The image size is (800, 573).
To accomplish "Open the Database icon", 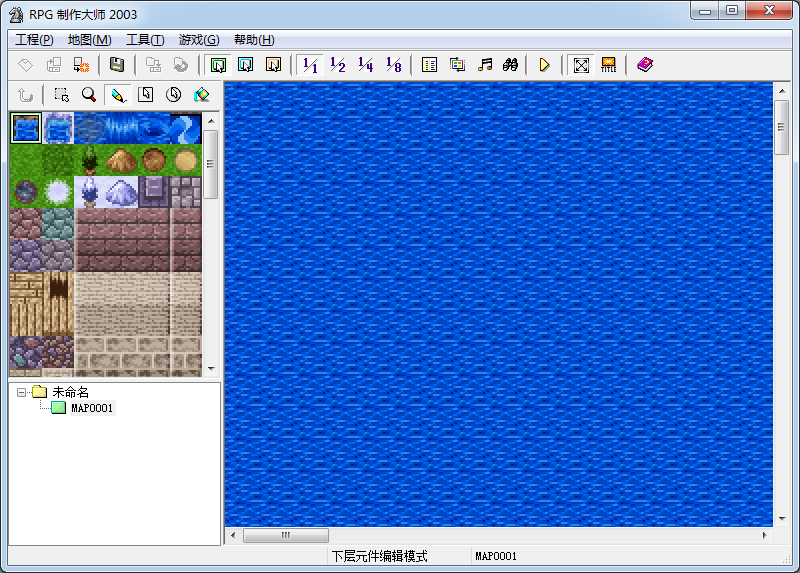I will [430, 65].
